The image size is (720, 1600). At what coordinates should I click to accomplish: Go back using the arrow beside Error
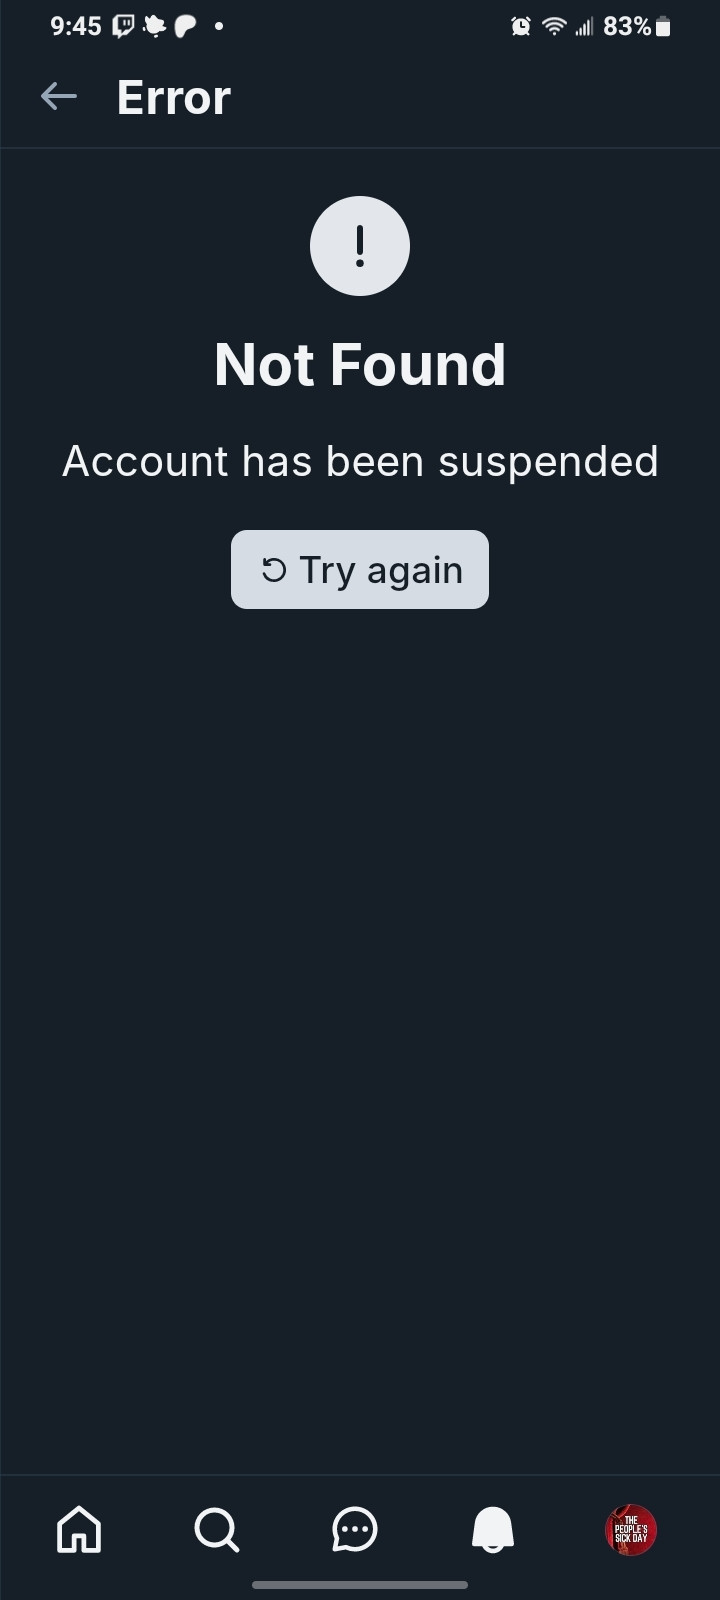[x=59, y=97]
